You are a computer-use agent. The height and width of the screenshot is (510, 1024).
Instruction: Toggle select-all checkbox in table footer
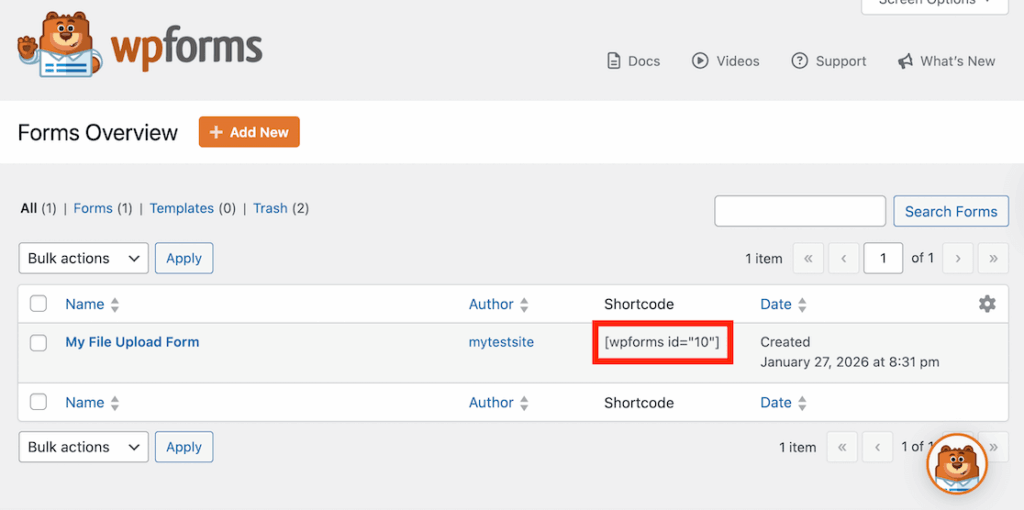click(x=39, y=402)
